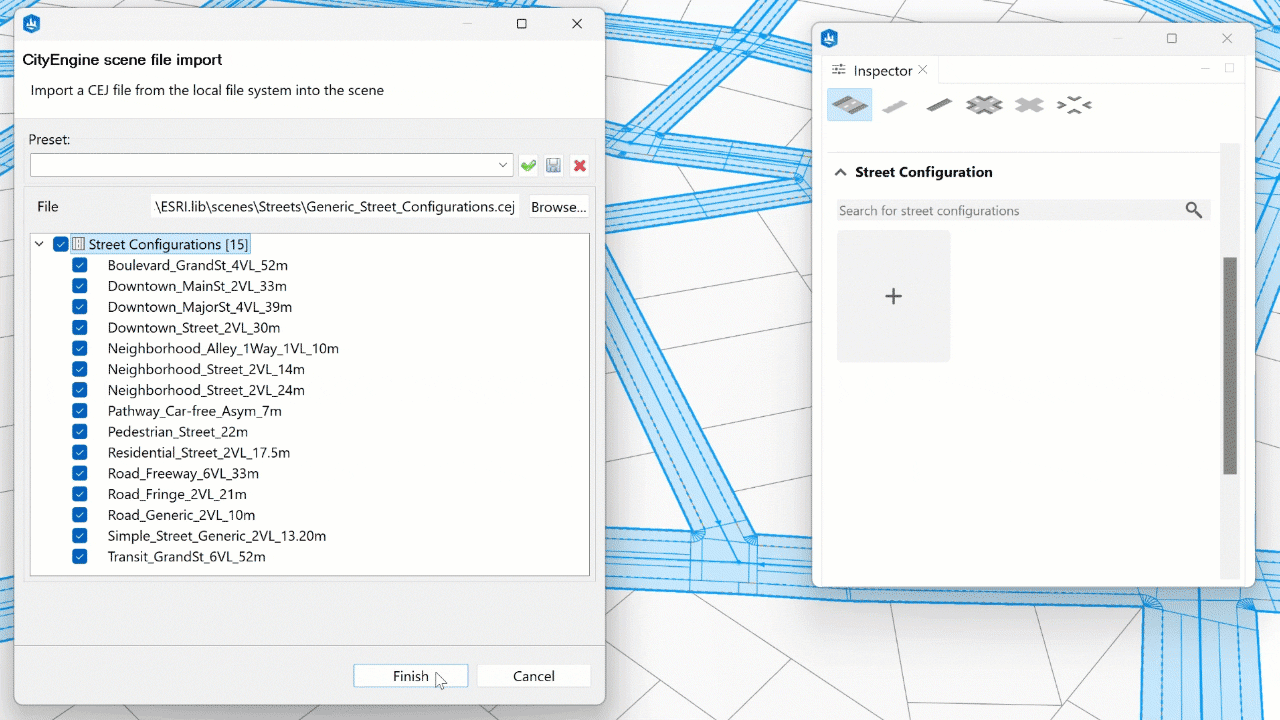Select the Road_Generic_2VL_10m label
Image resolution: width=1280 pixels, height=720 pixels.
coord(181,515)
